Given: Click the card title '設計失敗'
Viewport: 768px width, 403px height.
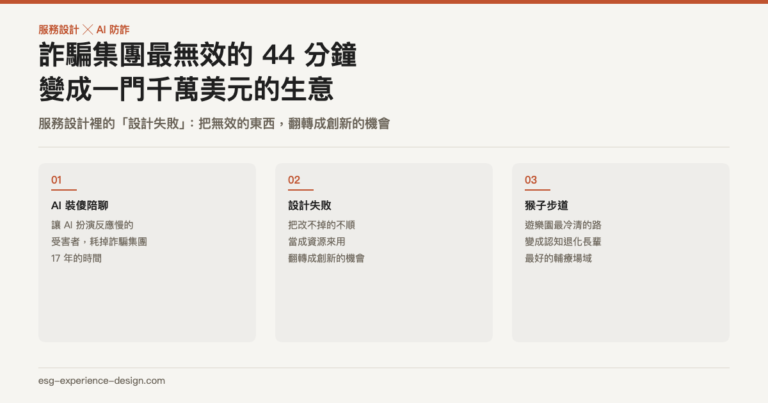Looking at the screenshot, I should point(310,206).
